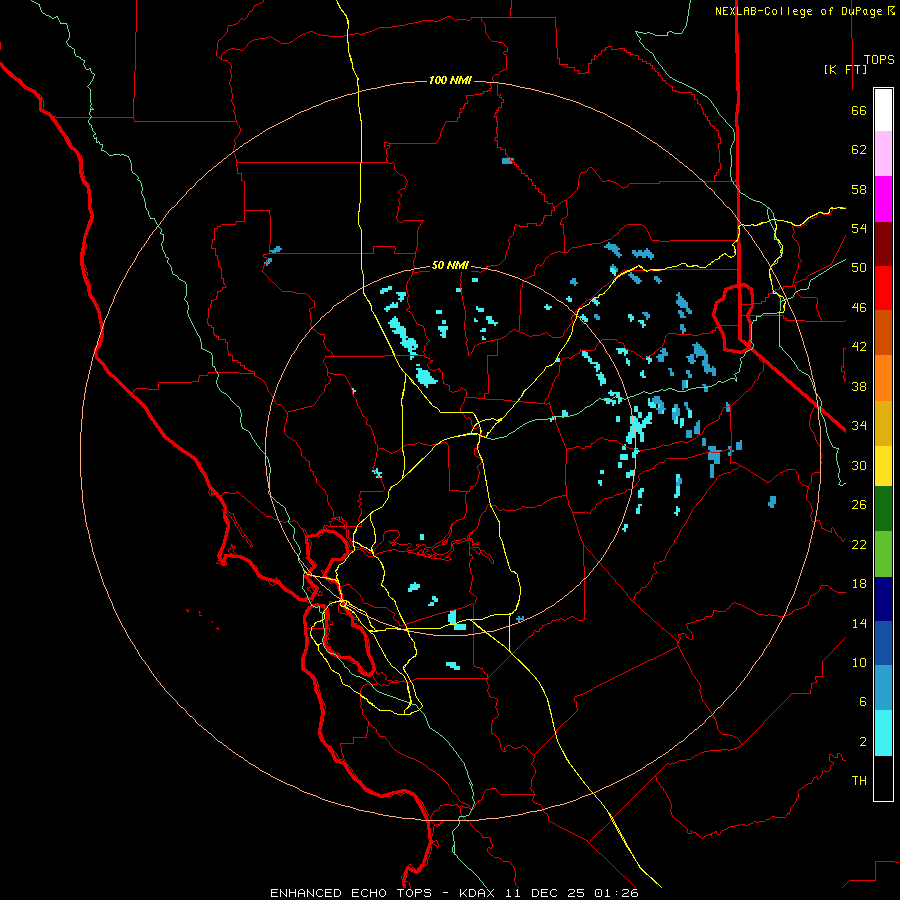
Task: Click the dark orange 46 kft swatch
Action: pyautogui.click(x=883, y=332)
